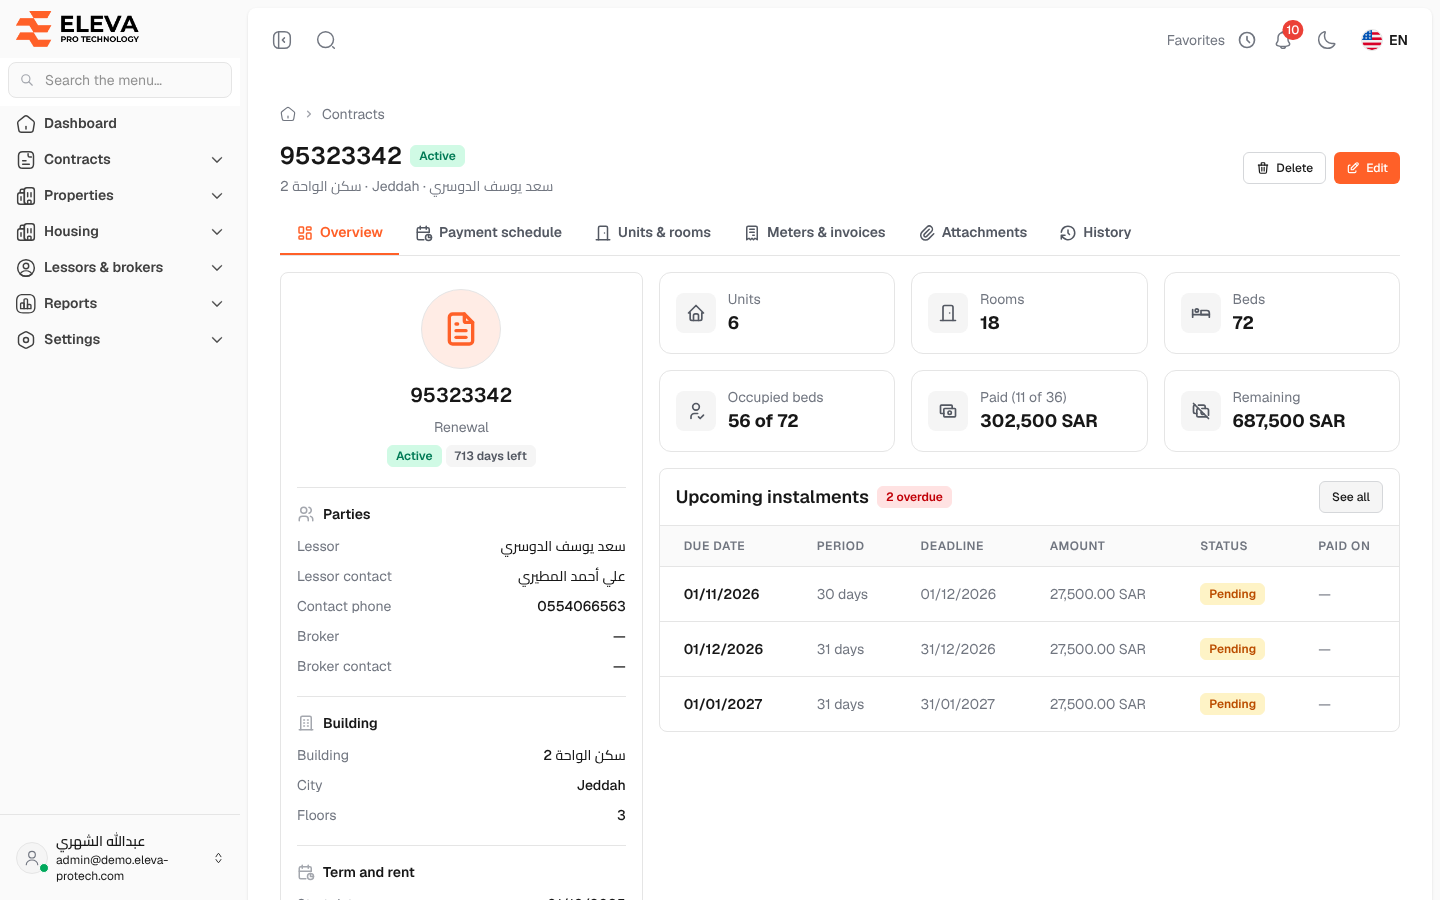
Task: Click the Occupied beds person icon
Action: coord(696,411)
